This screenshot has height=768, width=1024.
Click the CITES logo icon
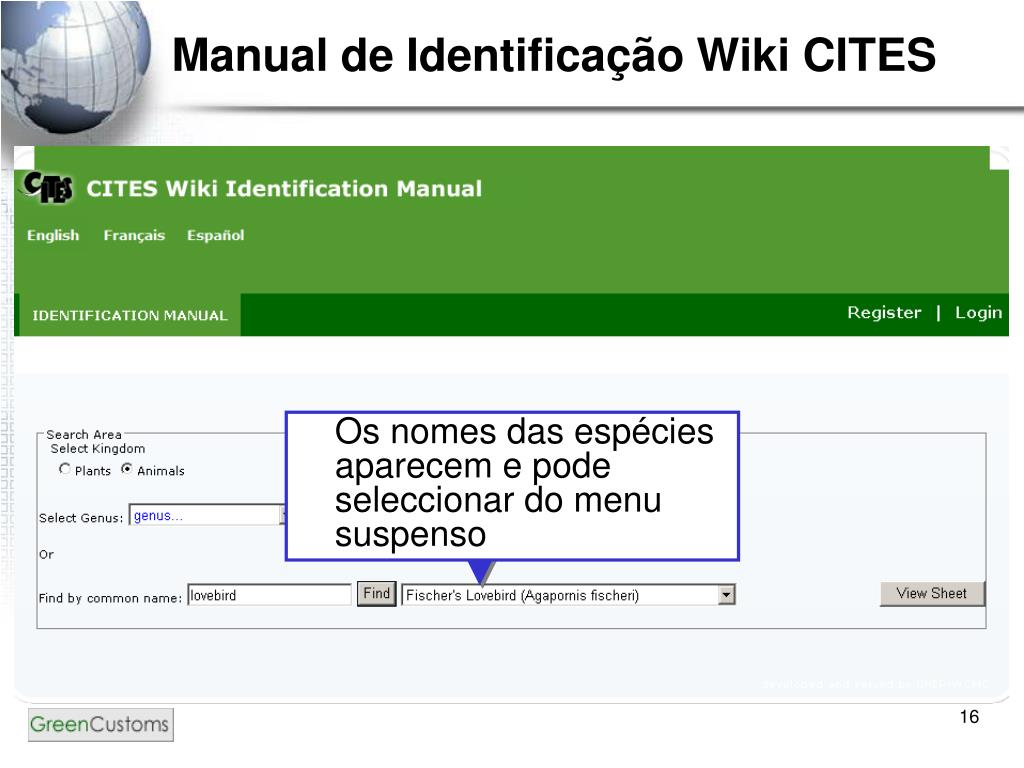pyautogui.click(x=48, y=187)
